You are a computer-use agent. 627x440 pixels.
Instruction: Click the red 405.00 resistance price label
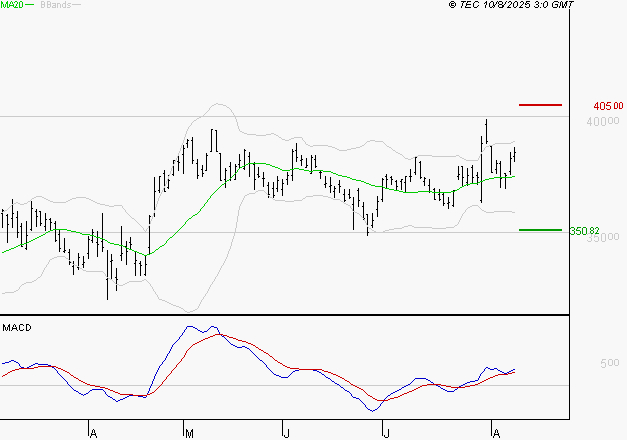tap(608, 106)
